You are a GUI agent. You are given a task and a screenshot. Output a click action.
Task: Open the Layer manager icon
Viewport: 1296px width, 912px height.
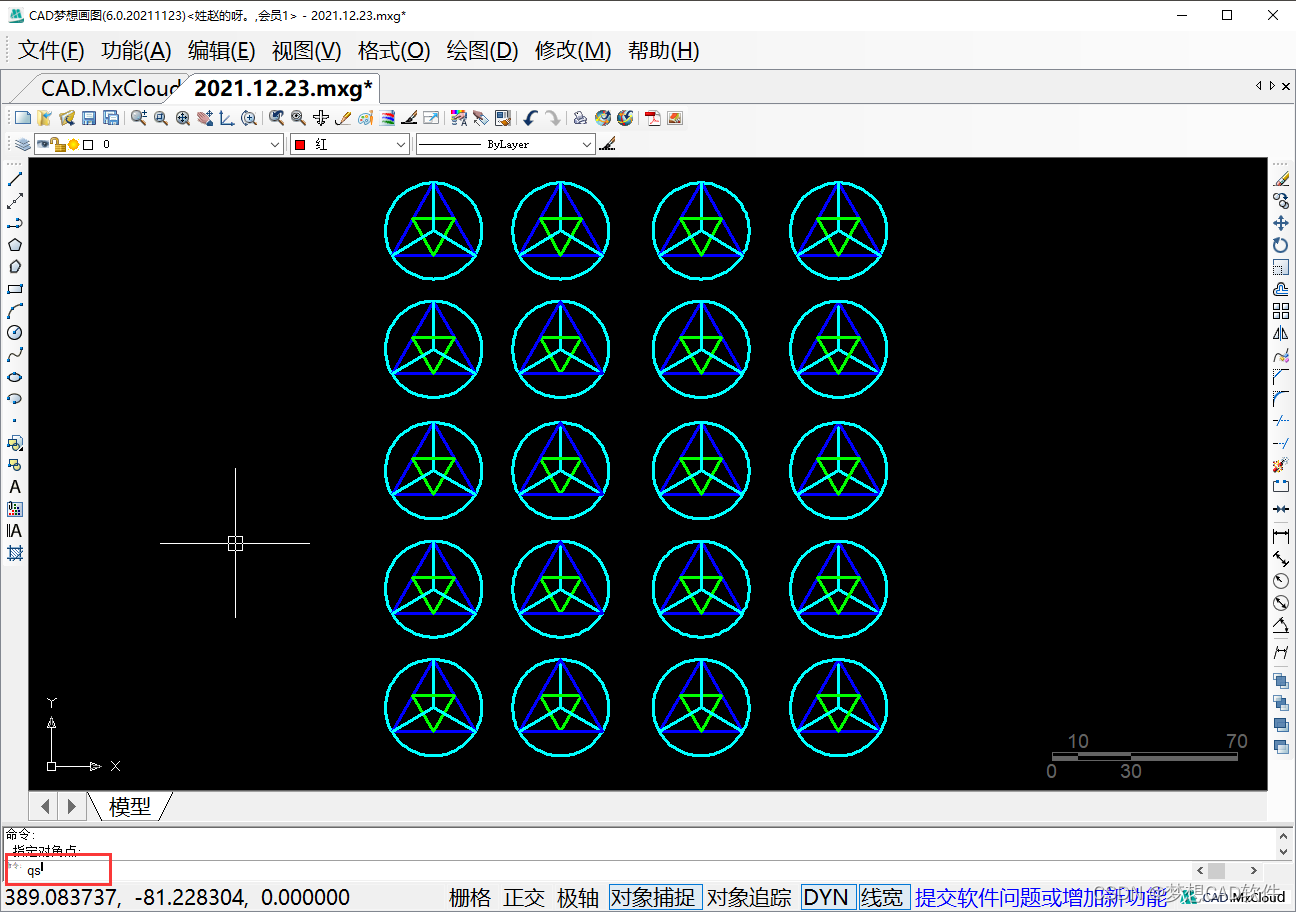point(22,144)
